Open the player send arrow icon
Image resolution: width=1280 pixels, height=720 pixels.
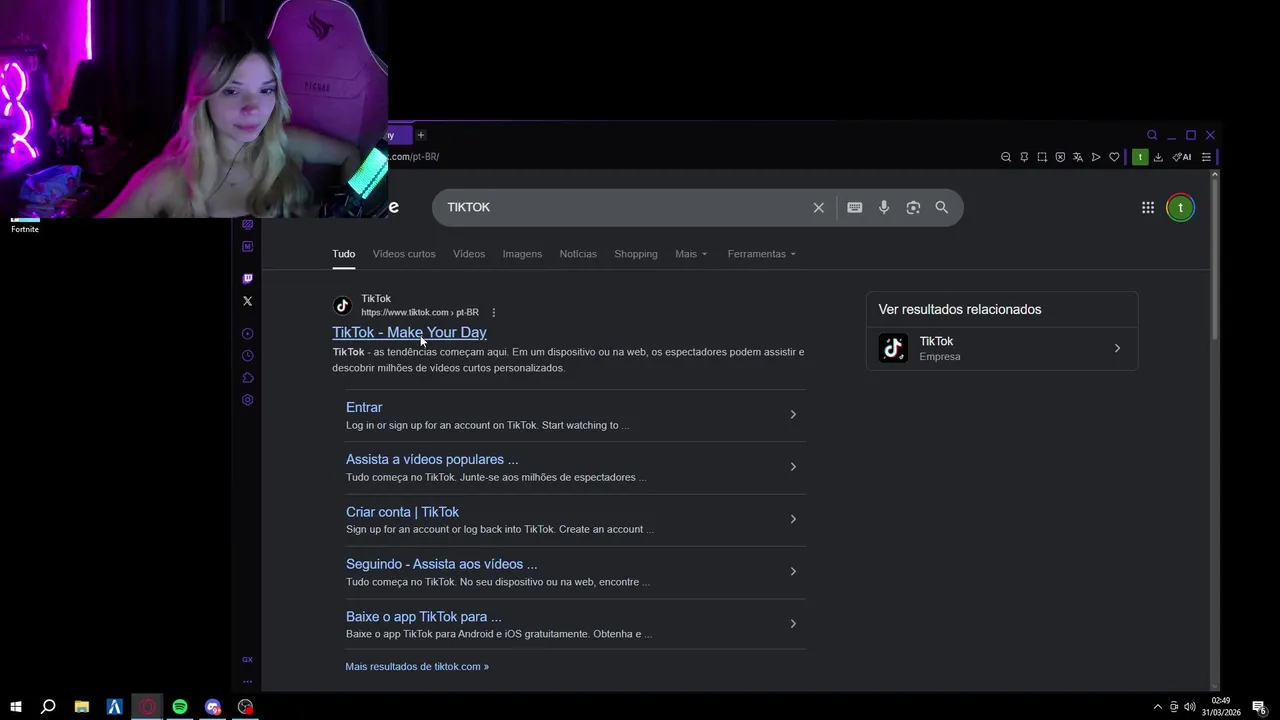click(x=1096, y=157)
